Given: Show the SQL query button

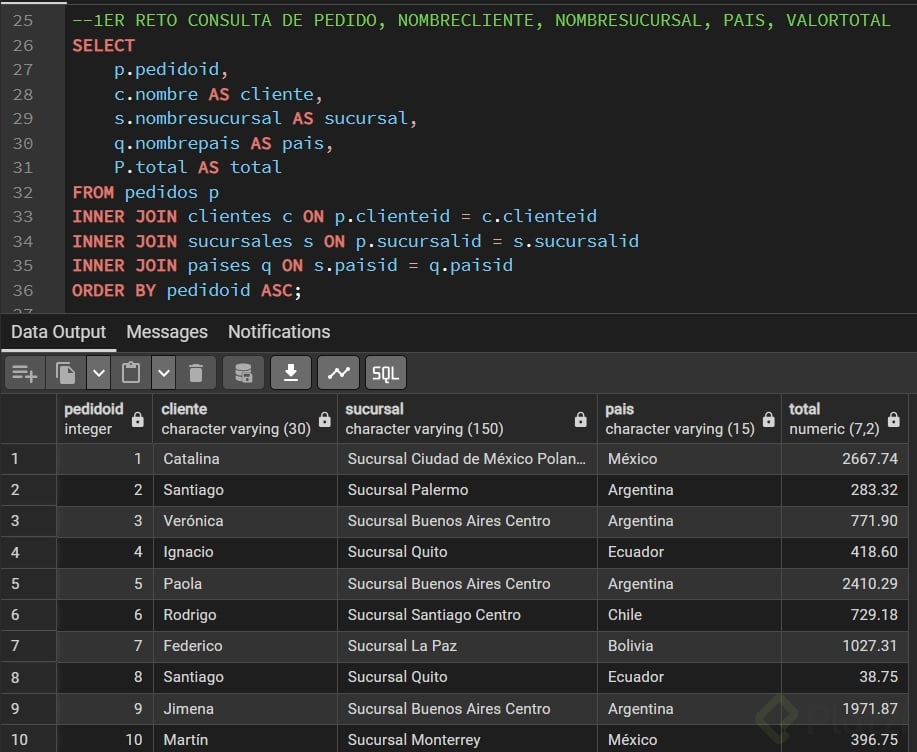Looking at the screenshot, I should click(x=385, y=373).
